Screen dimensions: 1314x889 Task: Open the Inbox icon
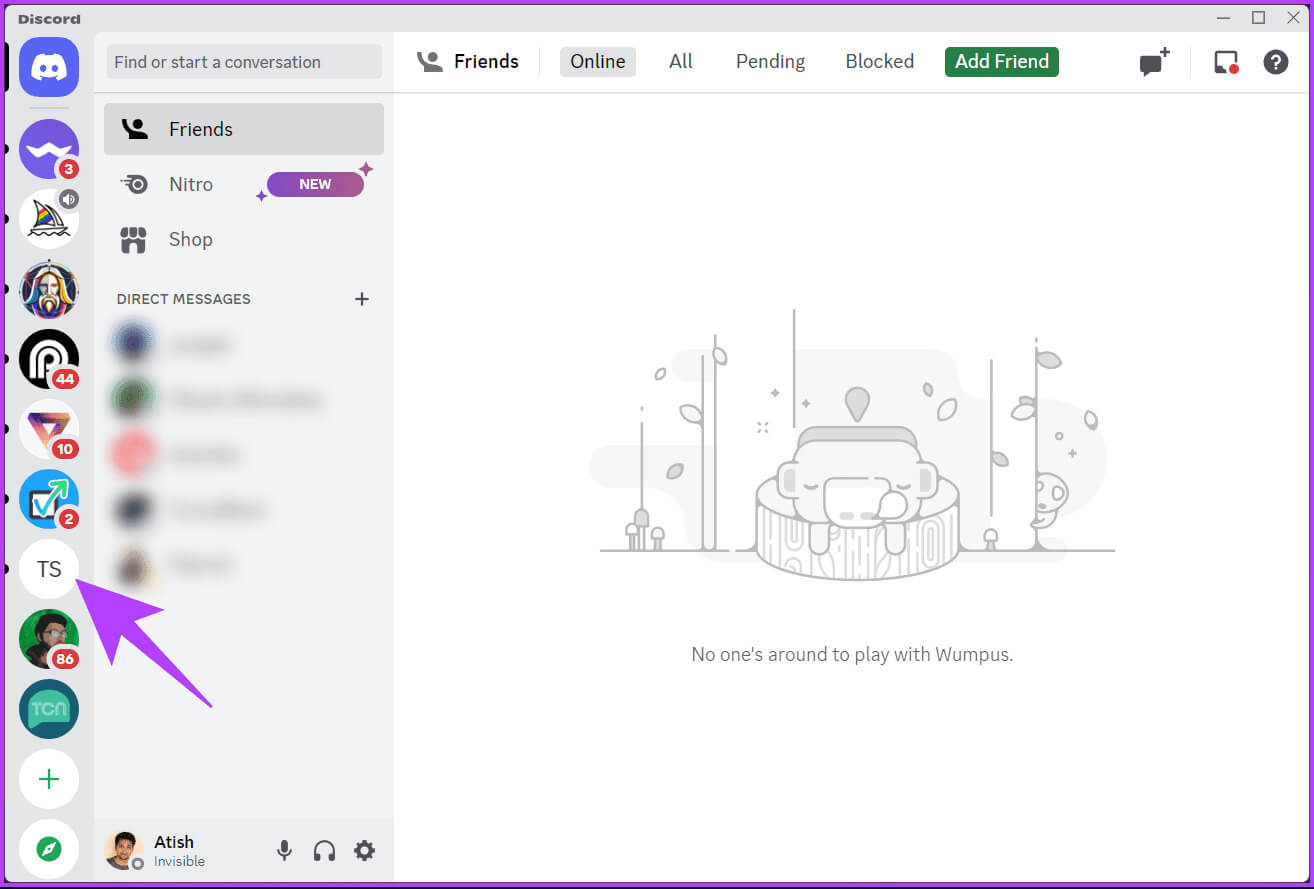1226,62
